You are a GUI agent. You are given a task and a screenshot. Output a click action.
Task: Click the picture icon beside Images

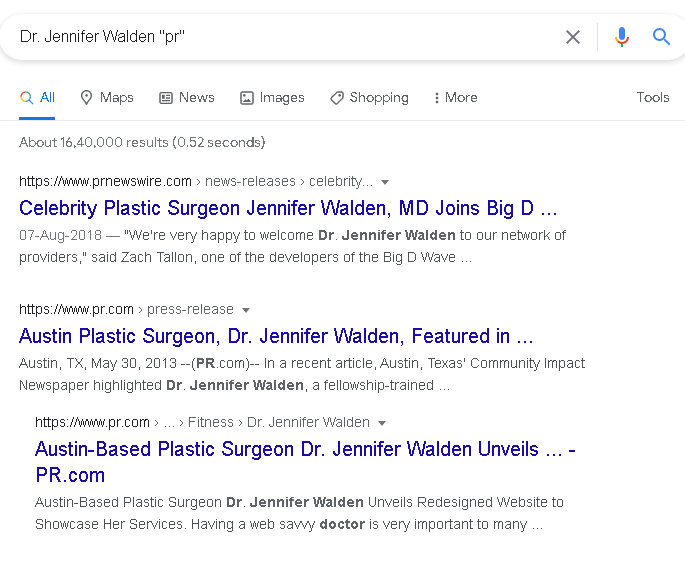(246, 98)
